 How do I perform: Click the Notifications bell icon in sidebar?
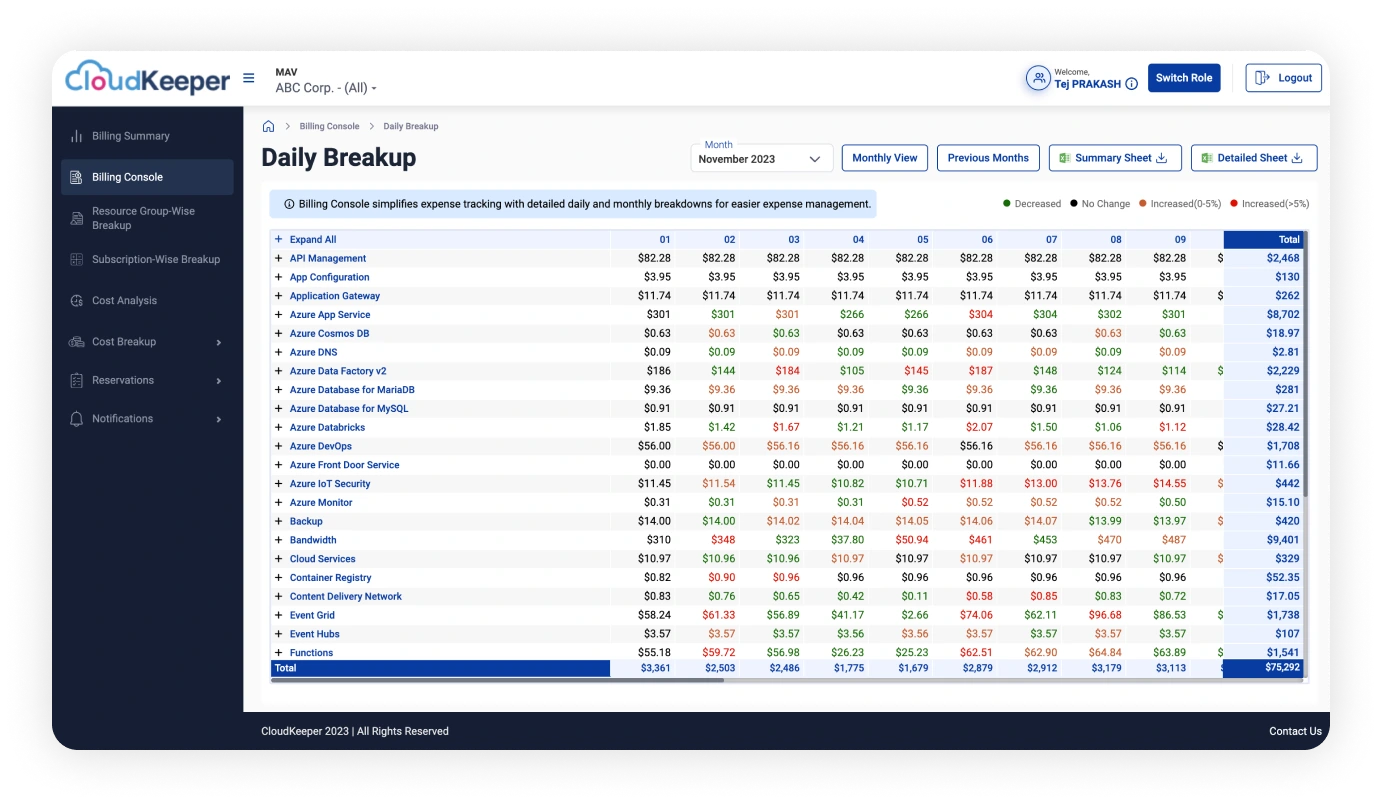click(76, 419)
